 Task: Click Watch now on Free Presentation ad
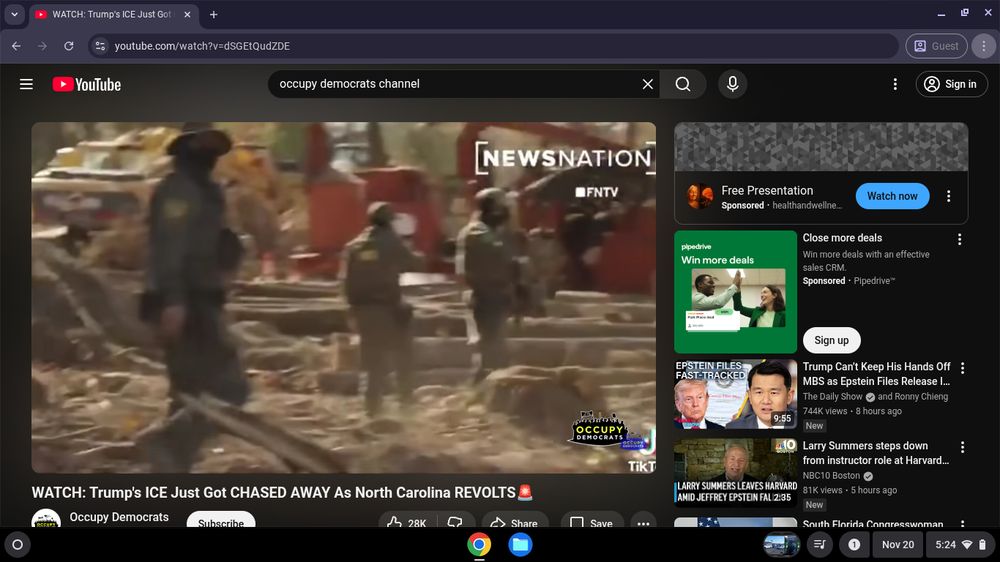[892, 196]
